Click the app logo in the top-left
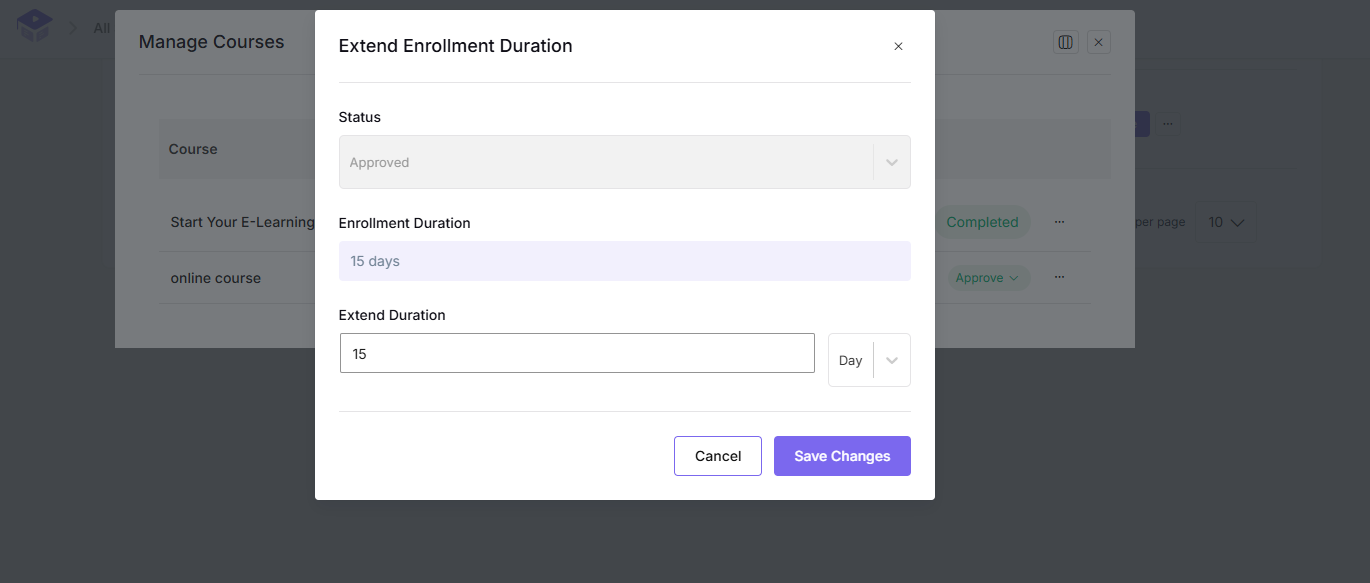 pyautogui.click(x=34, y=26)
